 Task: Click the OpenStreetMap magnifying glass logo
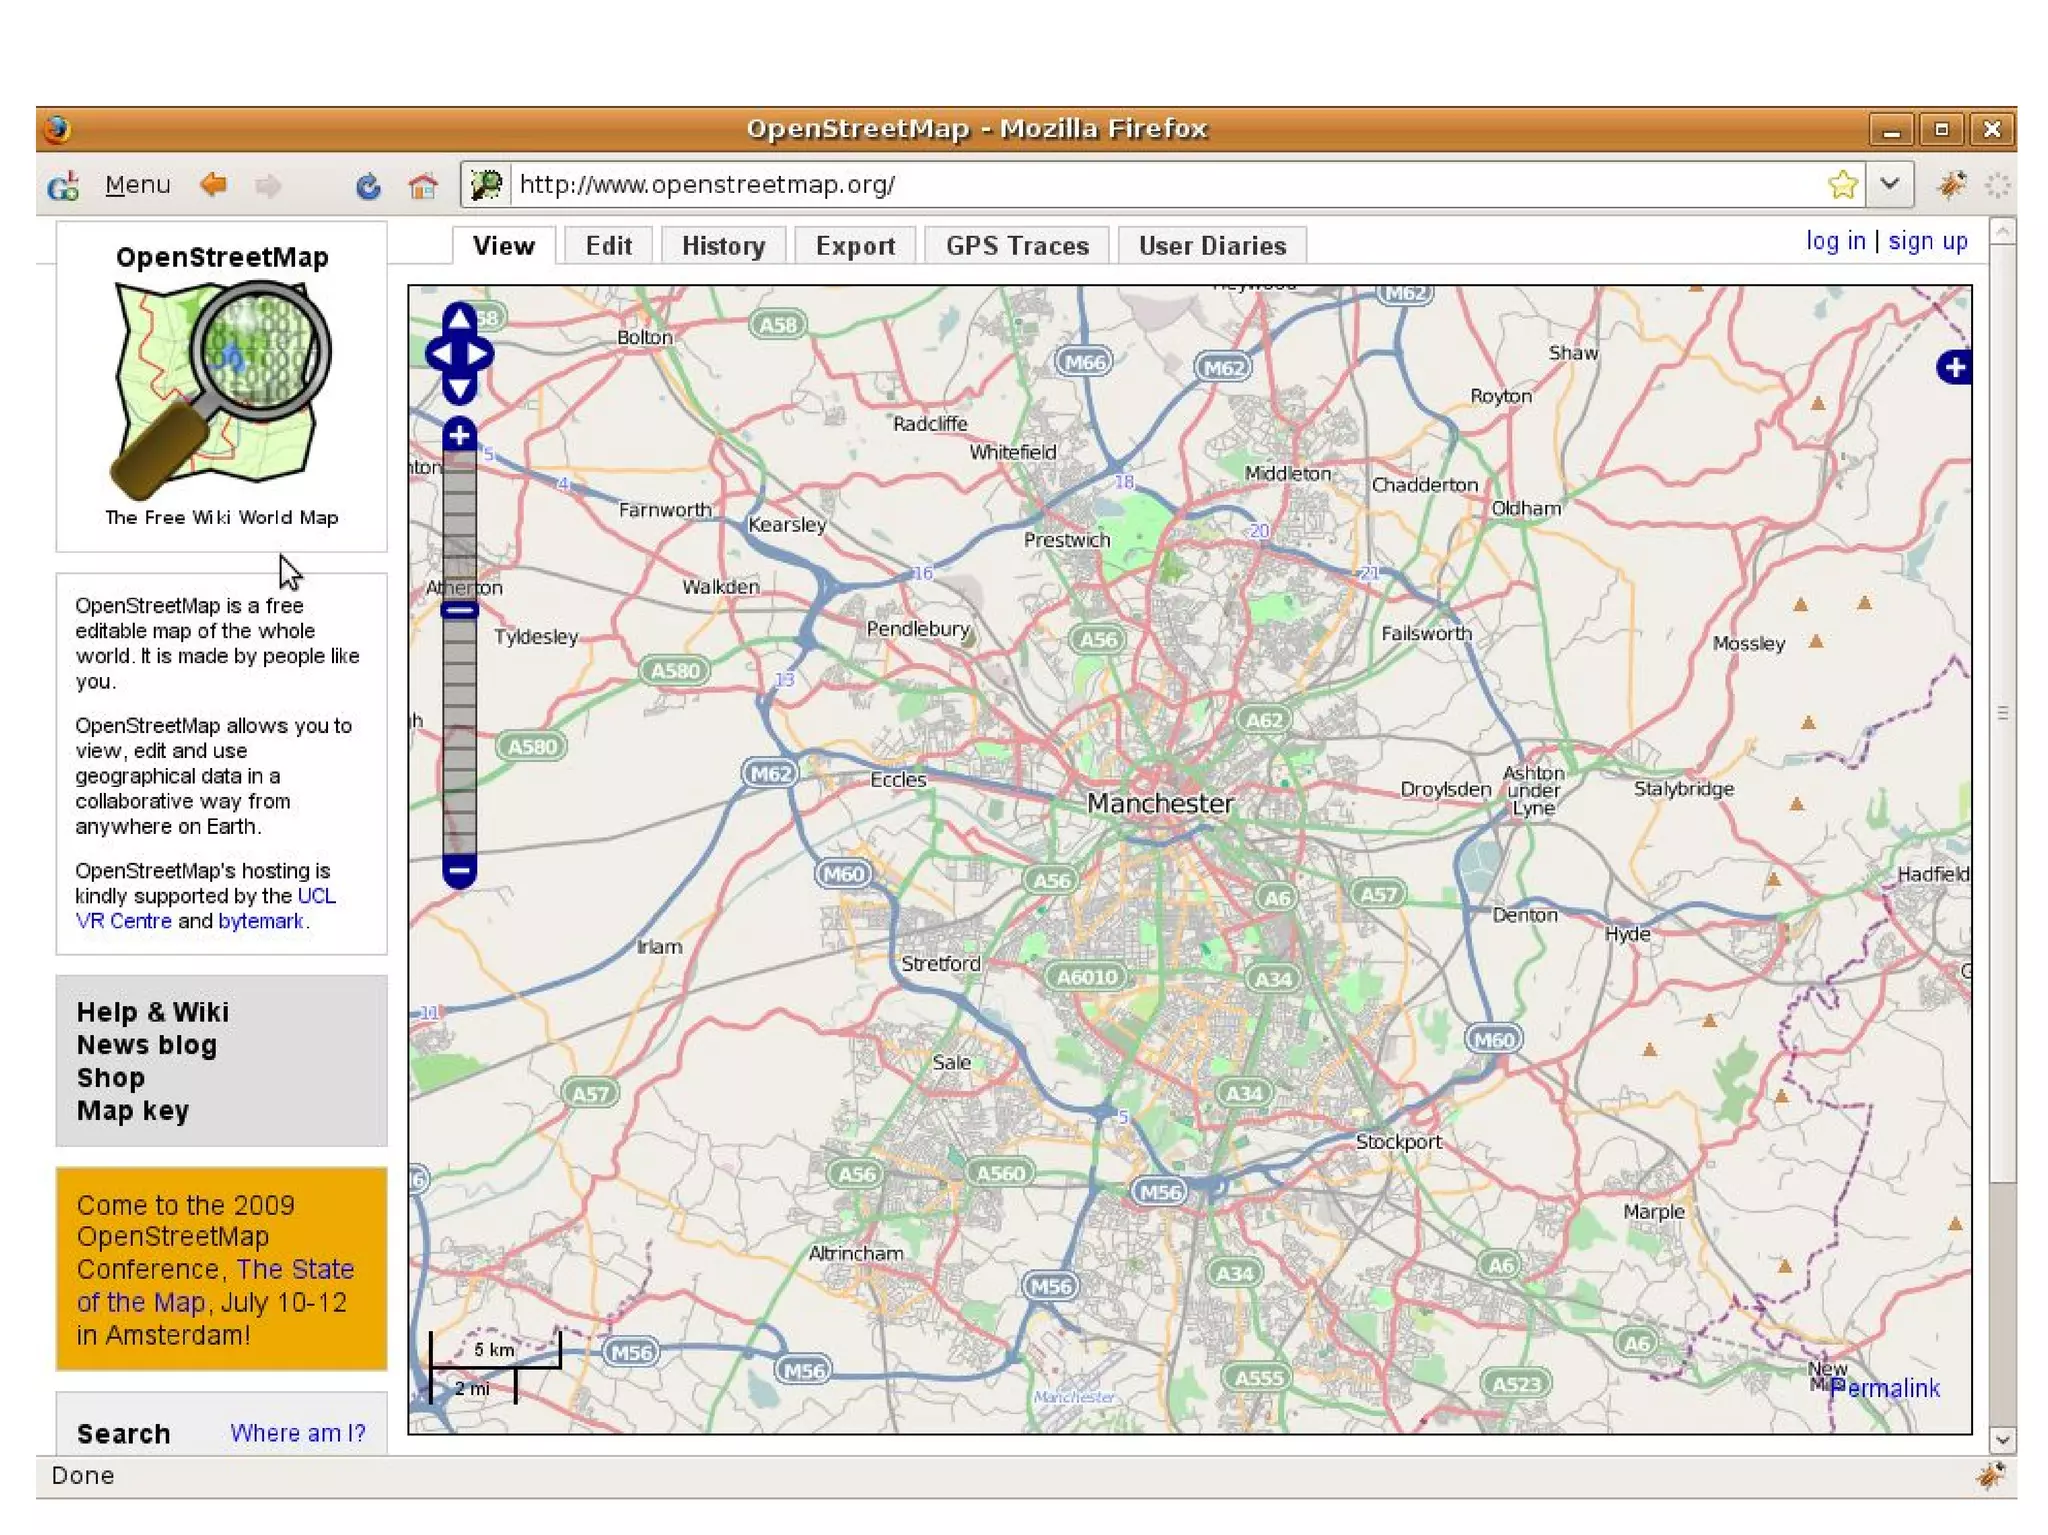tap(222, 390)
